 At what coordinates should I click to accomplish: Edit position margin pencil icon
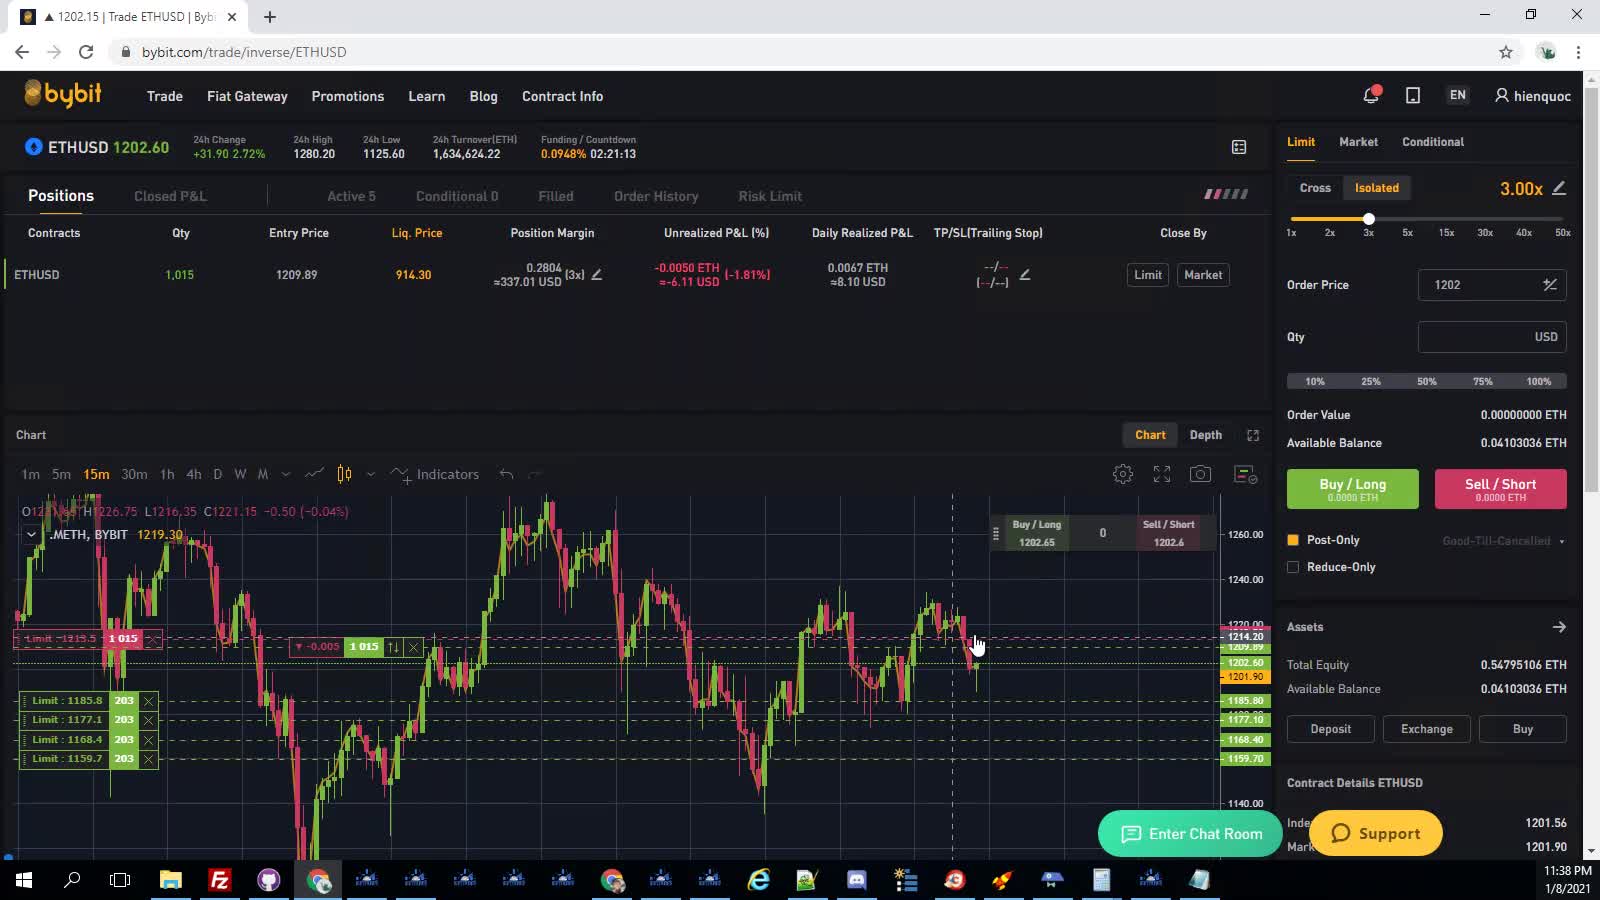click(597, 274)
